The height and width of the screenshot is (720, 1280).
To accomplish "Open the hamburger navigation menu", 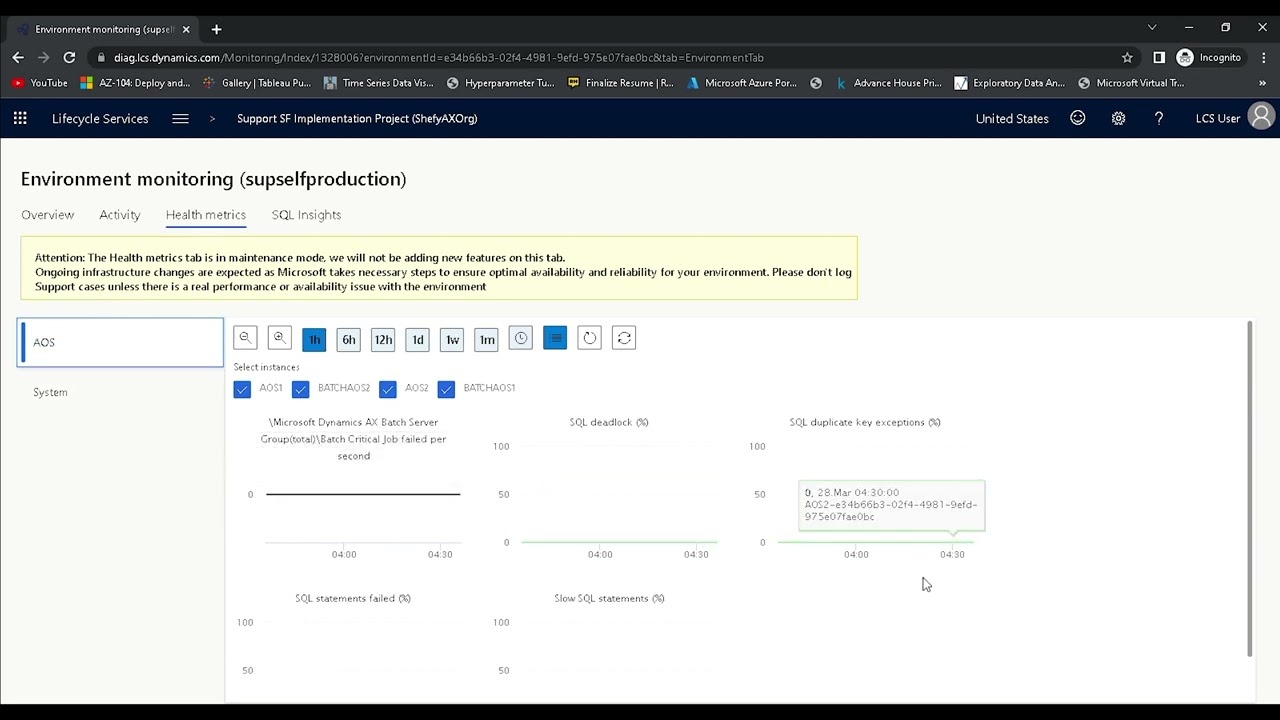I will tap(180, 118).
